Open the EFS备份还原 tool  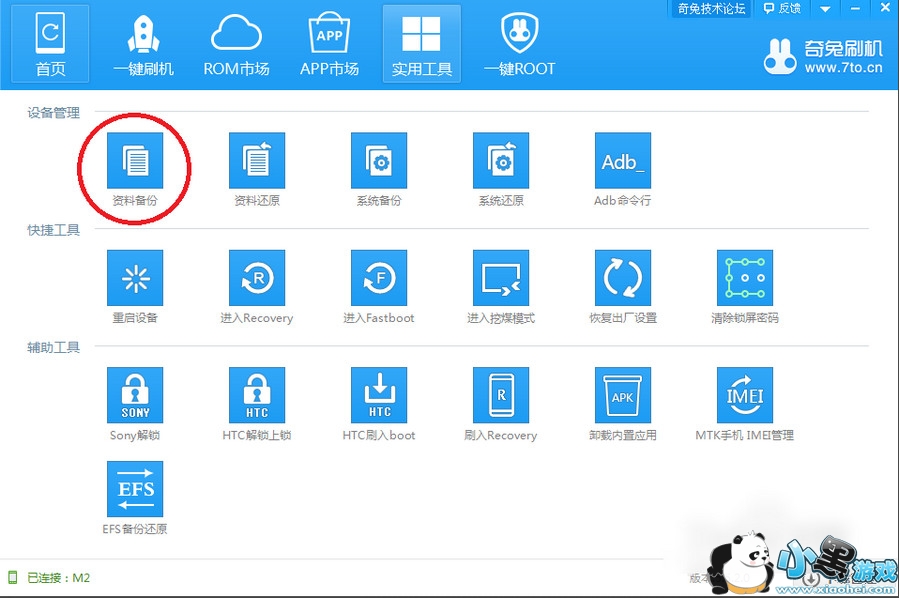pos(135,489)
